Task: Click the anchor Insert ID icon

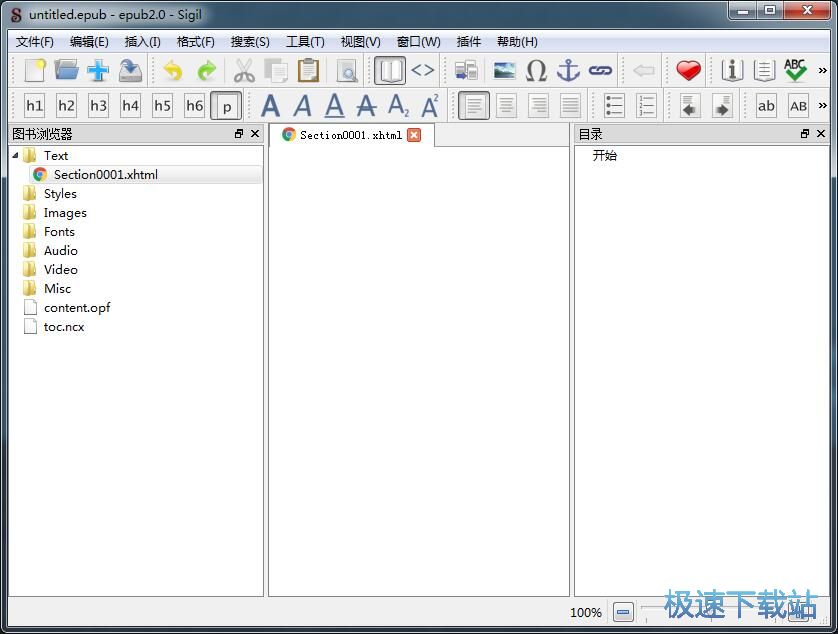Action: (x=568, y=70)
